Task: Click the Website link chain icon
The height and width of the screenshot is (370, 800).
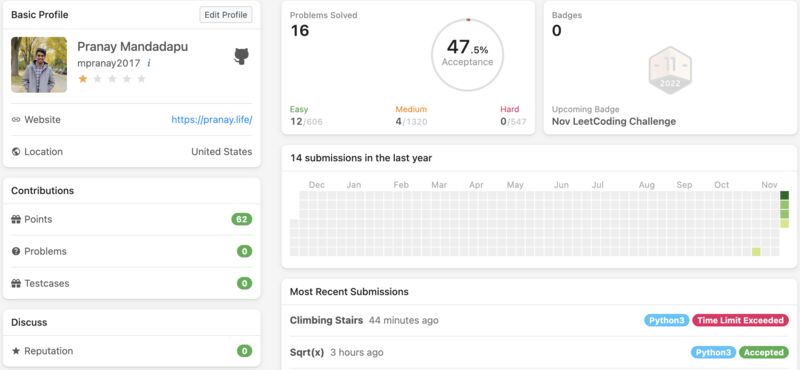Action: 16,120
